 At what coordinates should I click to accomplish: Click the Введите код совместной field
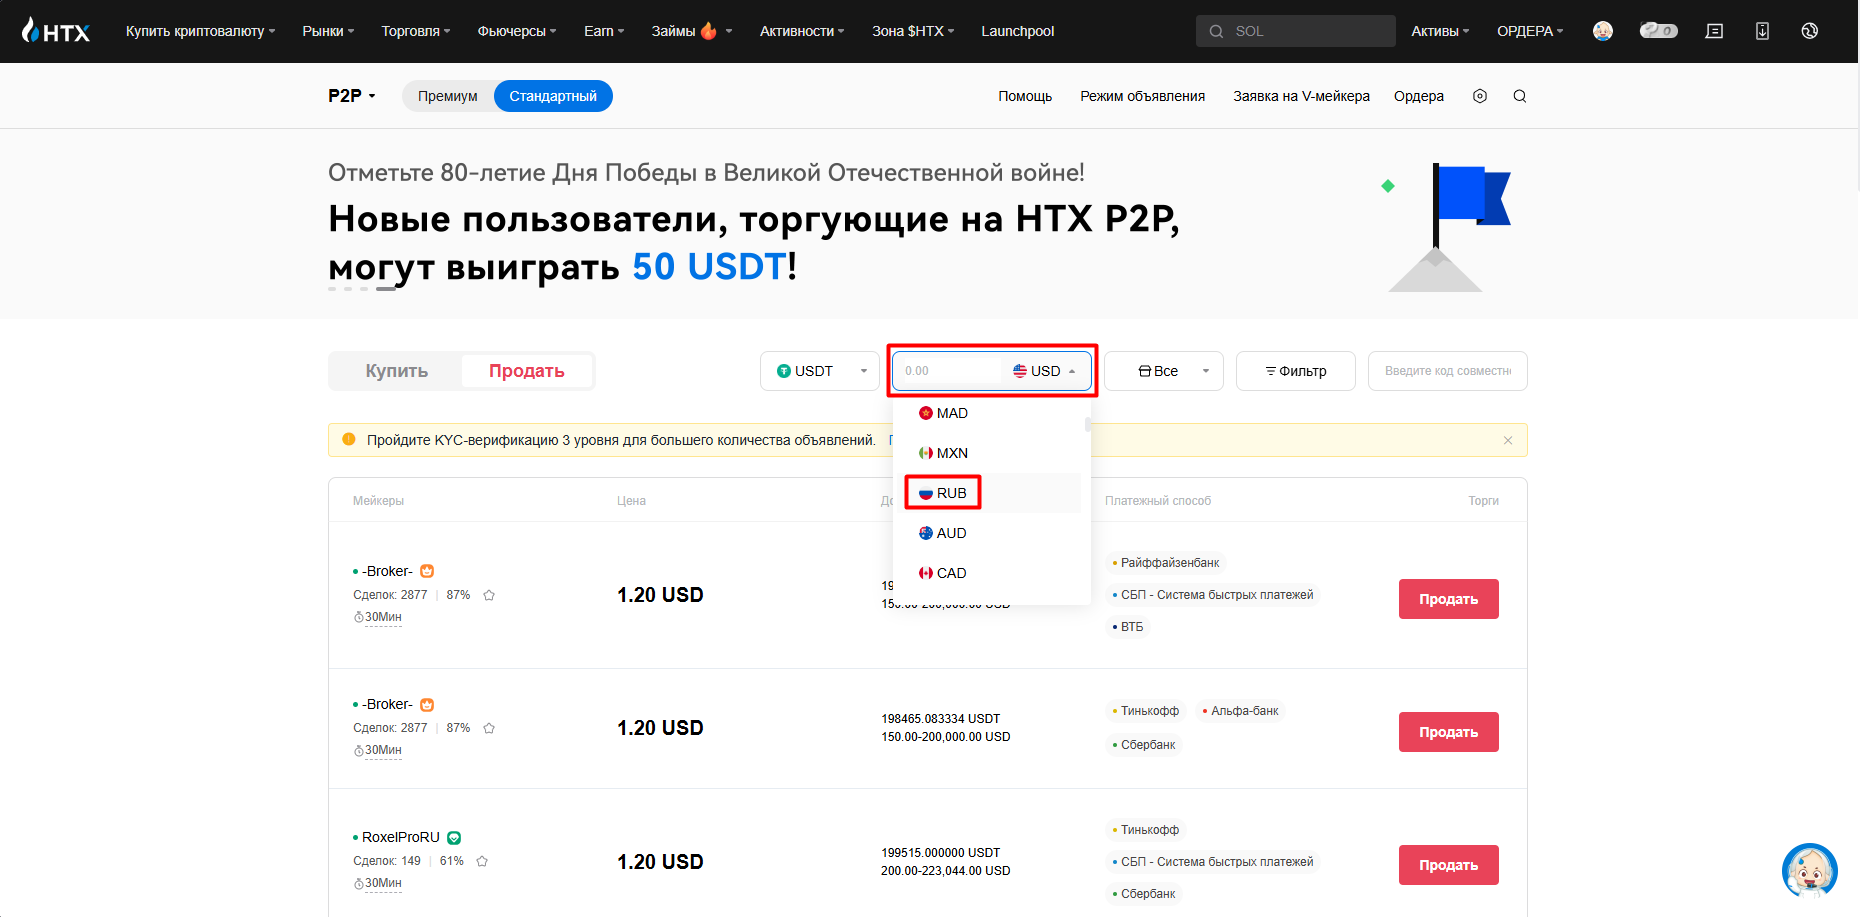tap(1447, 371)
